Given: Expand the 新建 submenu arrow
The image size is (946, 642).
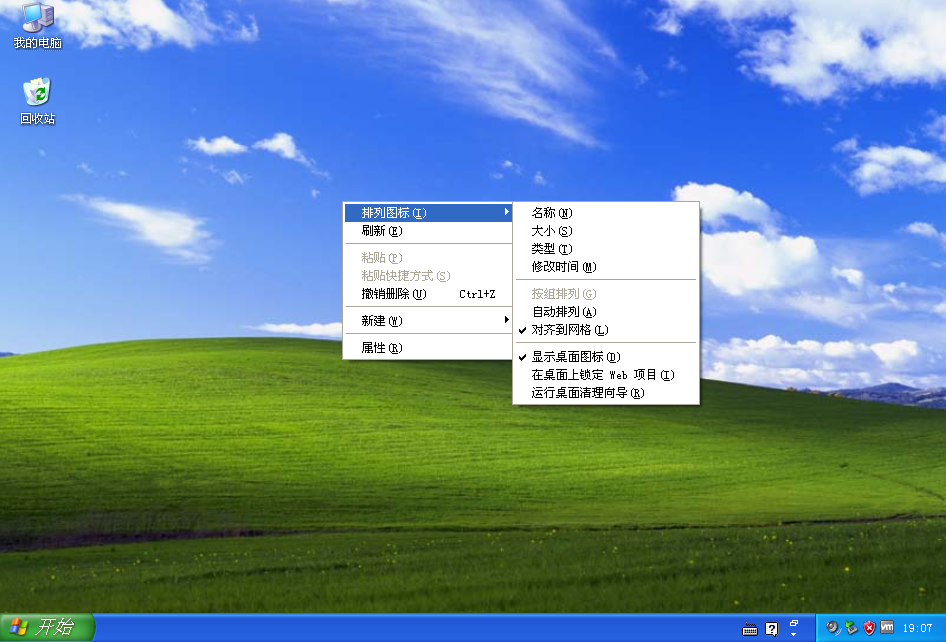Looking at the screenshot, I should 506,320.
